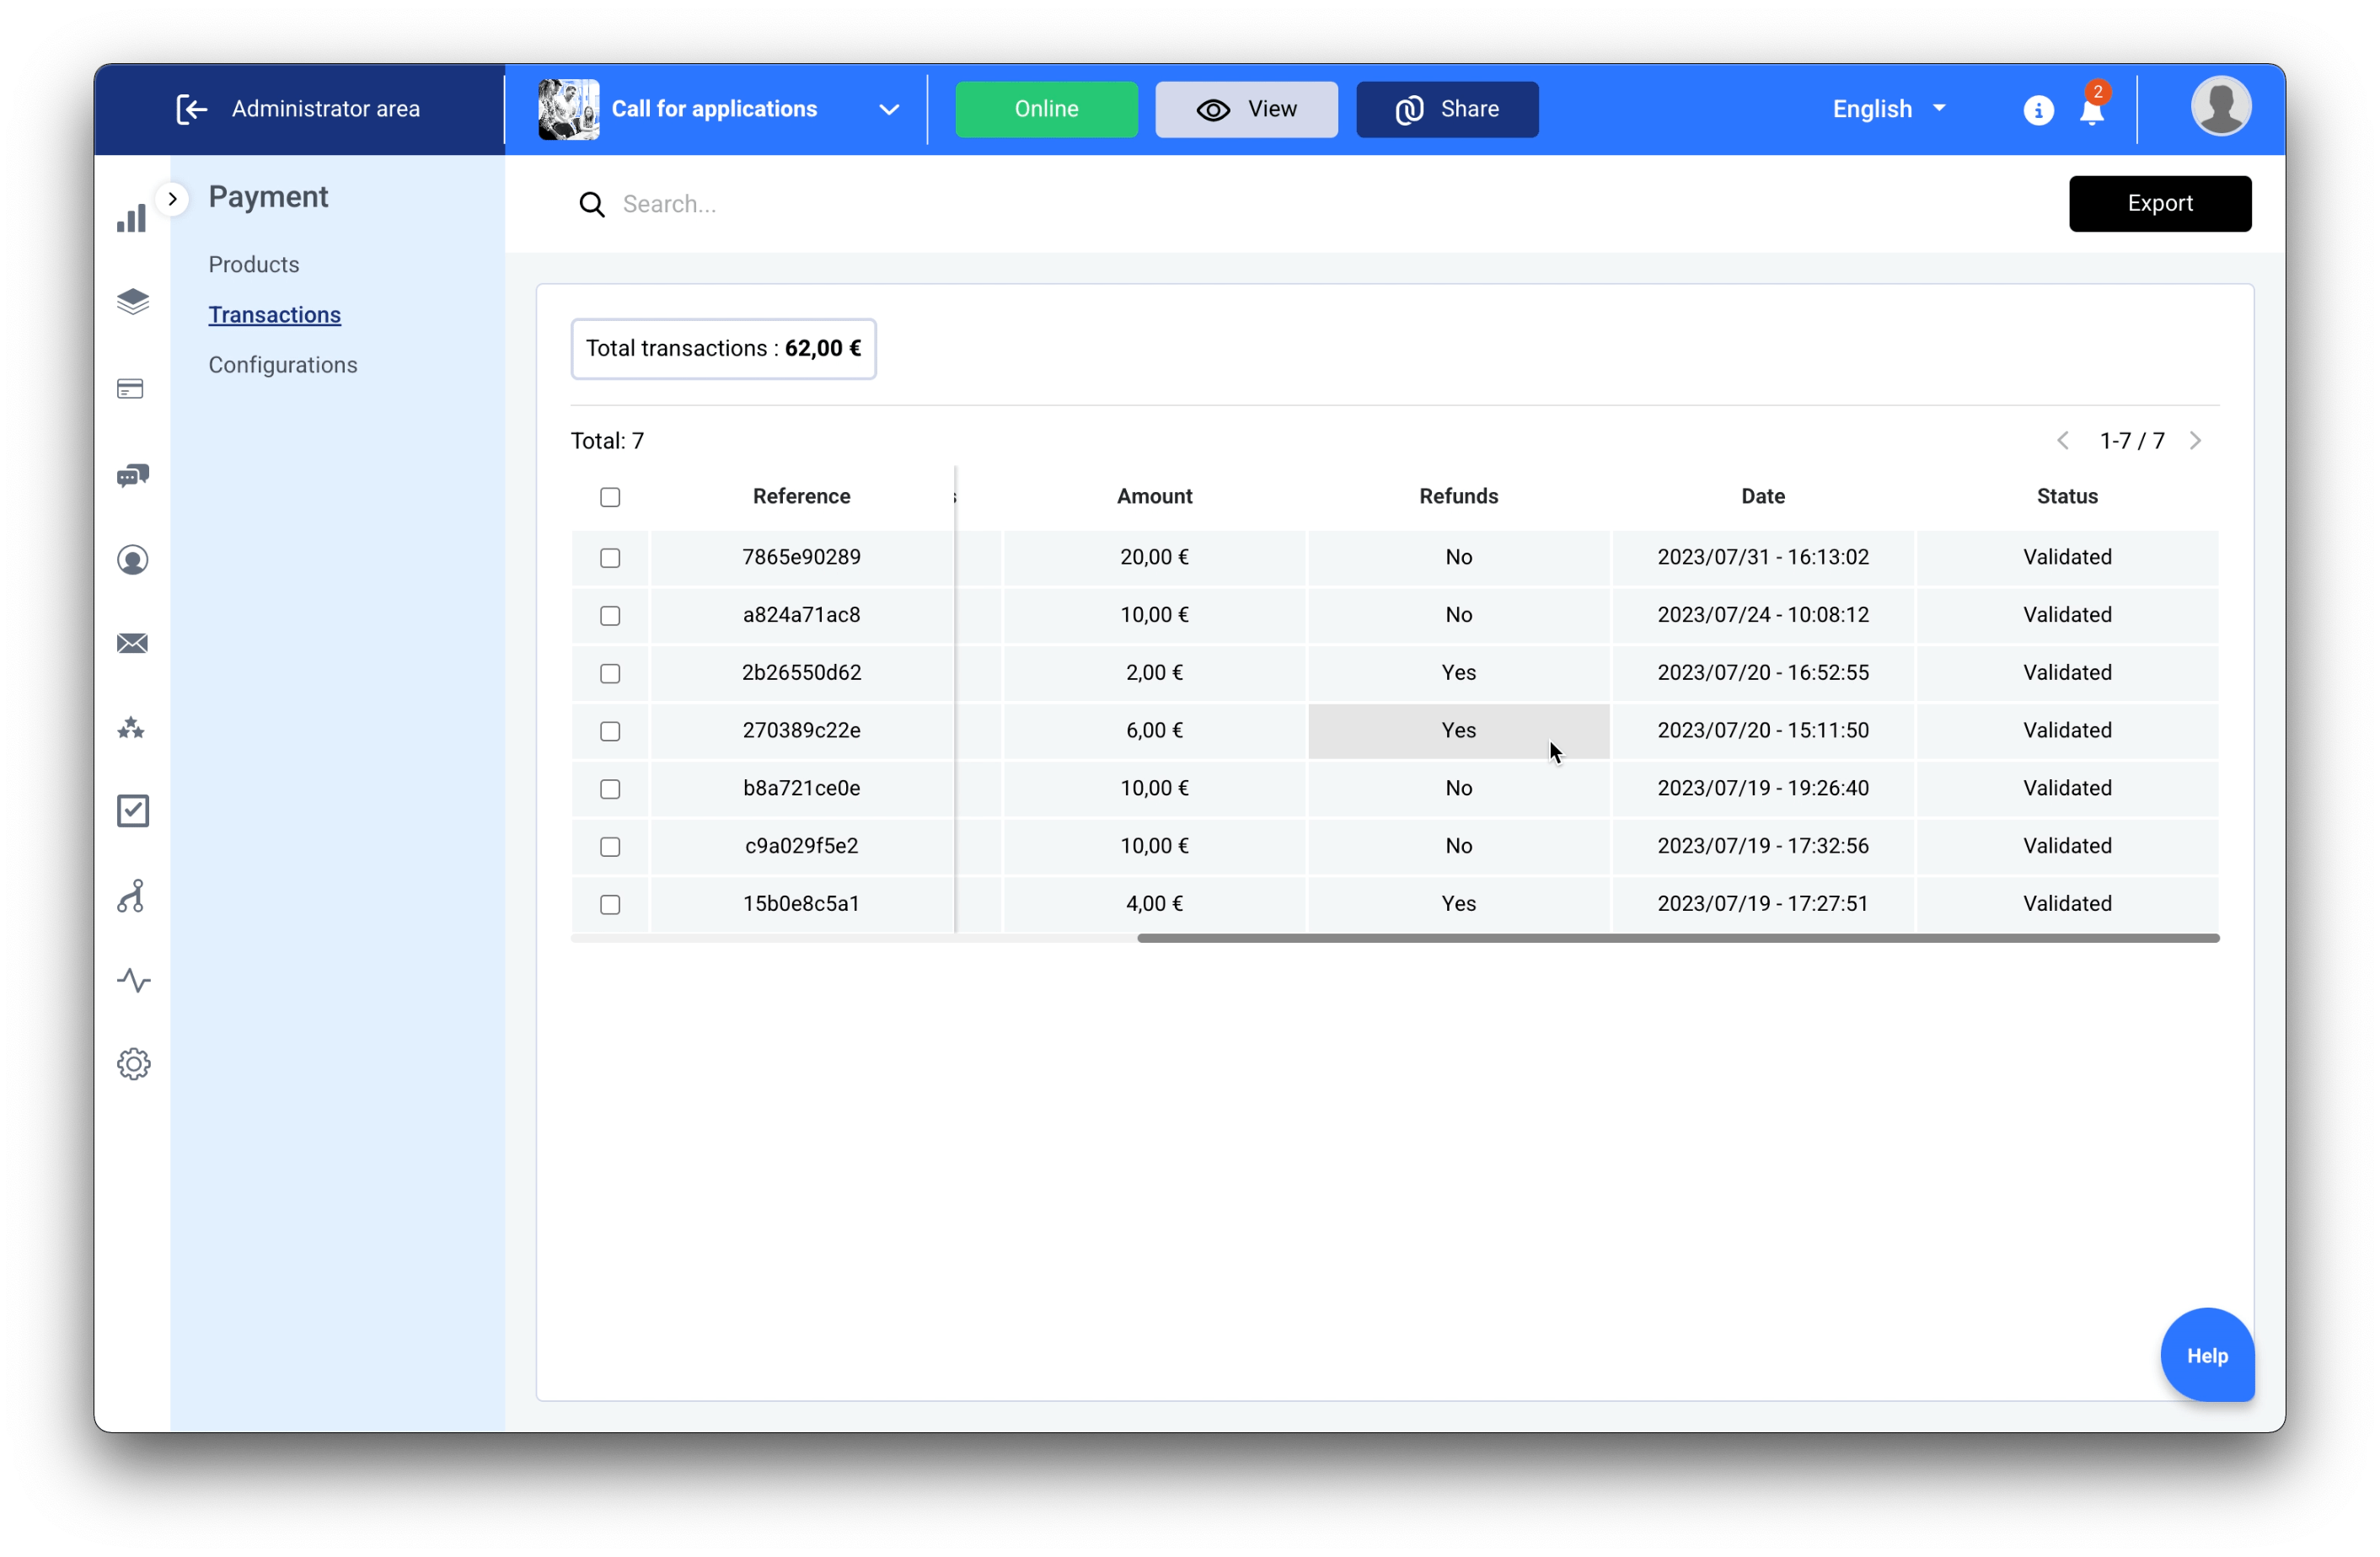
Task: Sort by the Status column header
Action: click(x=2067, y=496)
